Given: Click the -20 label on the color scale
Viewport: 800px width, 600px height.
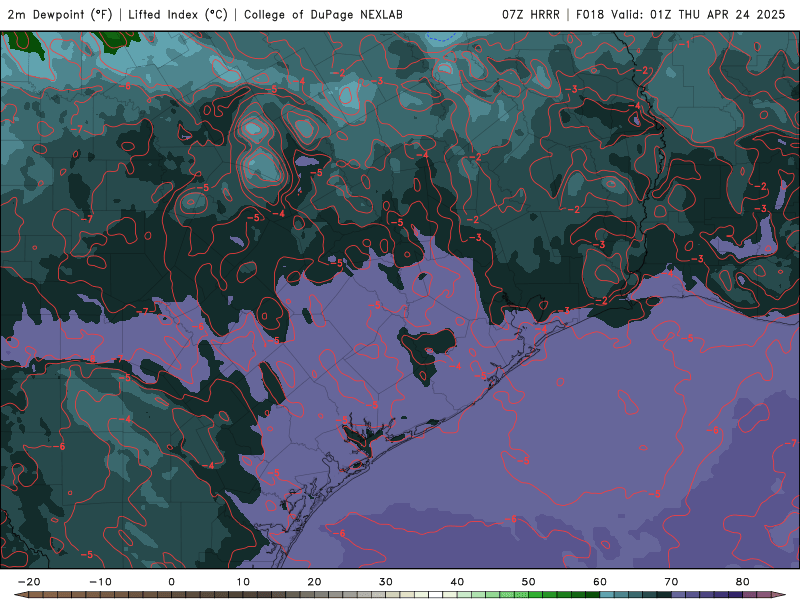Looking at the screenshot, I should (x=29, y=582).
